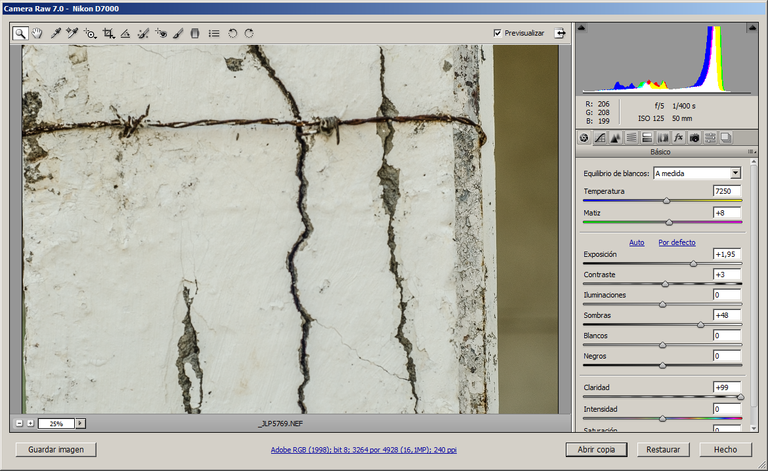Open the Presets panel tab

(710, 138)
